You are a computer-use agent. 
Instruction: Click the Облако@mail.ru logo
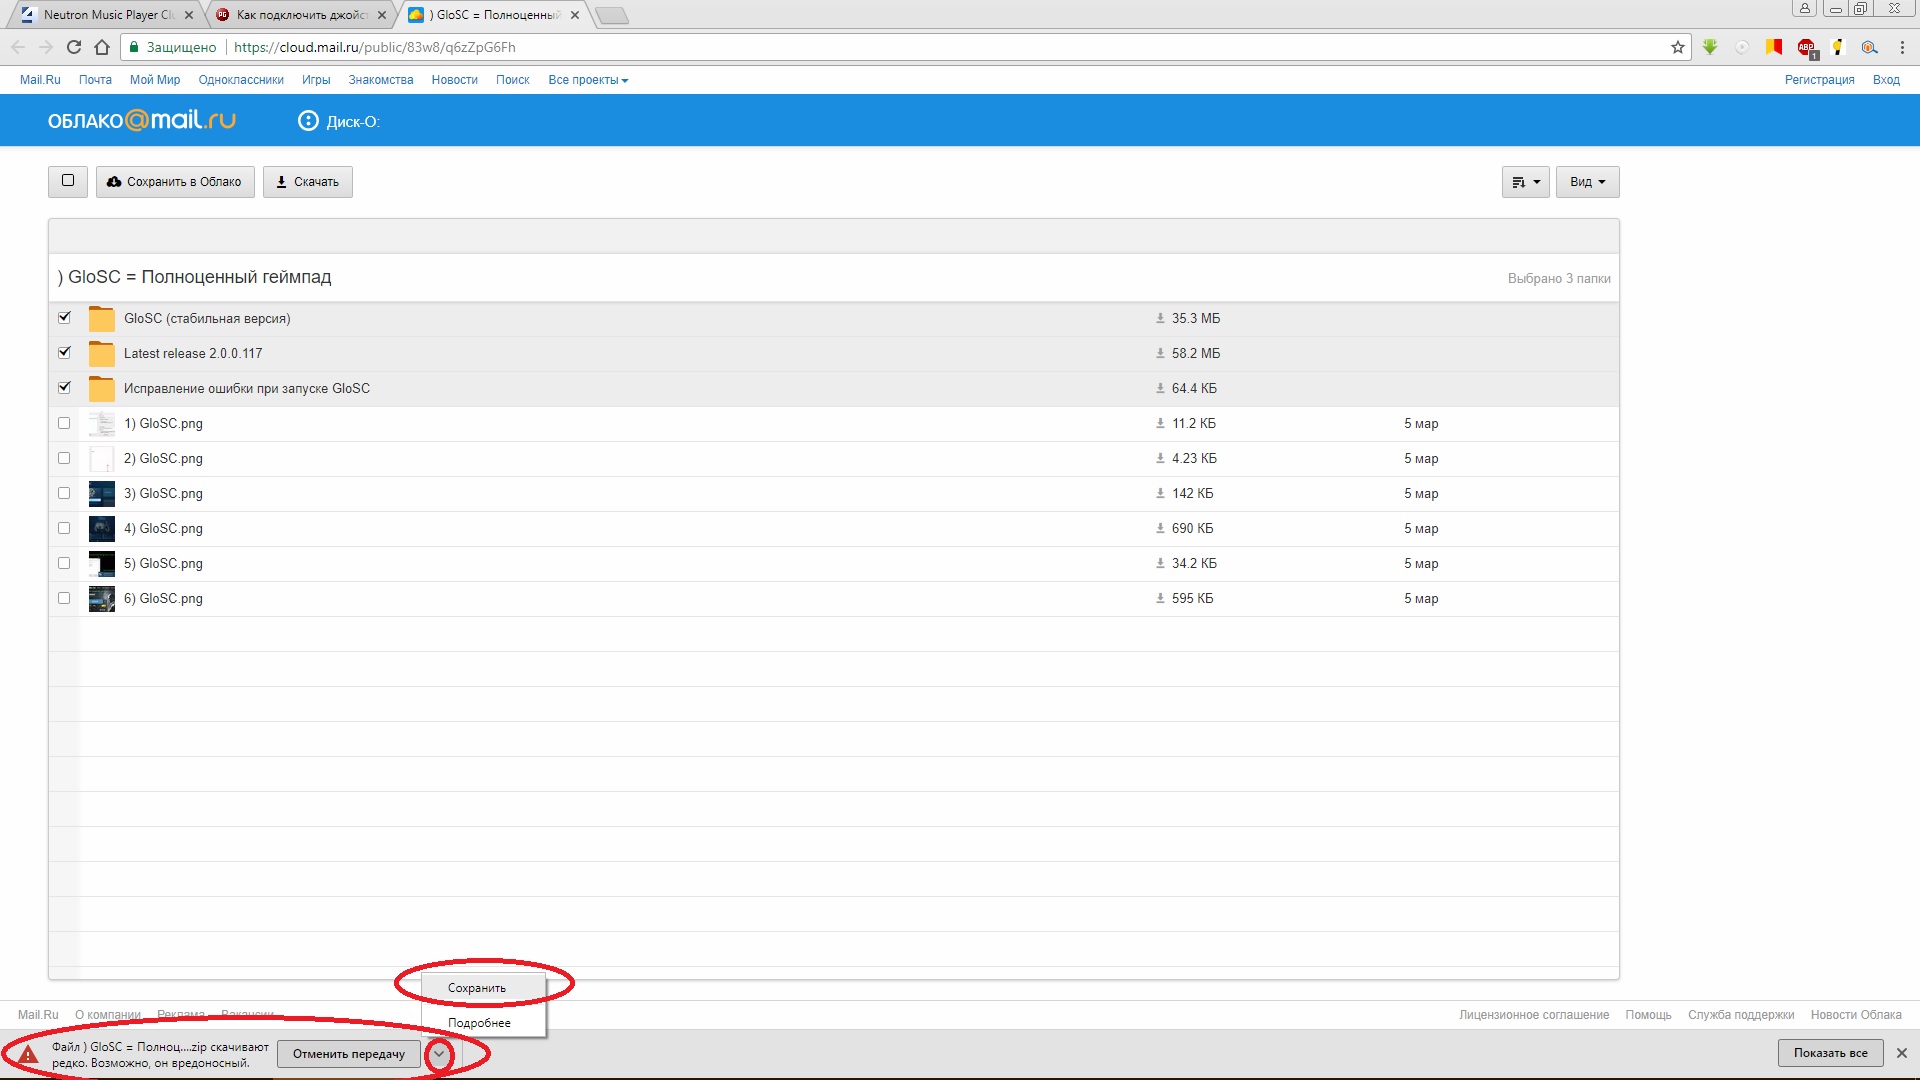tap(141, 121)
